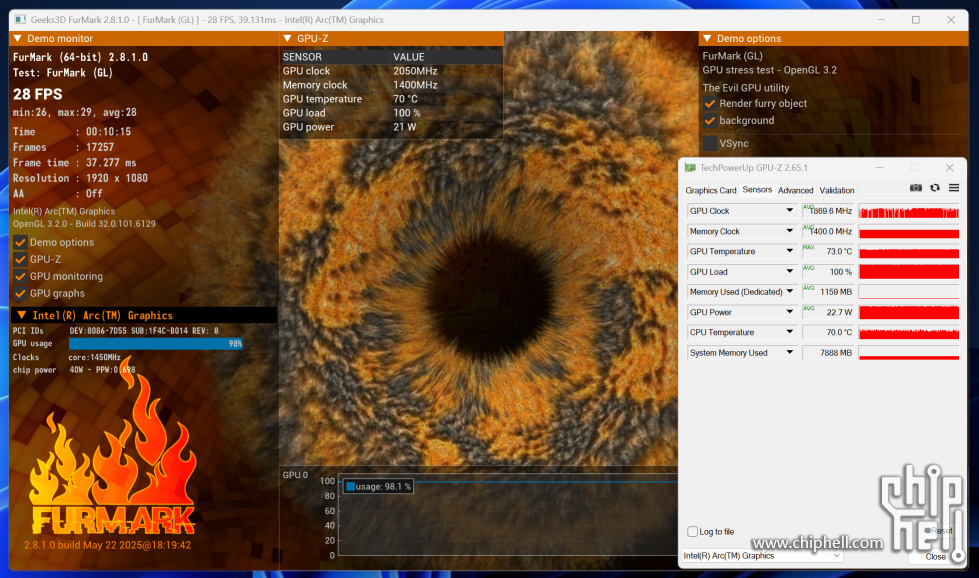Screen dimensions: 979x578
Task: Refresh GPU-Z sensors with the refresh icon
Action: coord(935,188)
